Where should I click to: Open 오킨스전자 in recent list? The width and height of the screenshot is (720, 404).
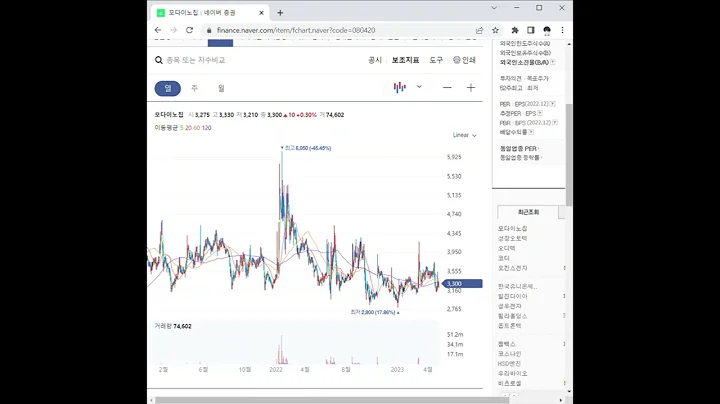pos(512,268)
